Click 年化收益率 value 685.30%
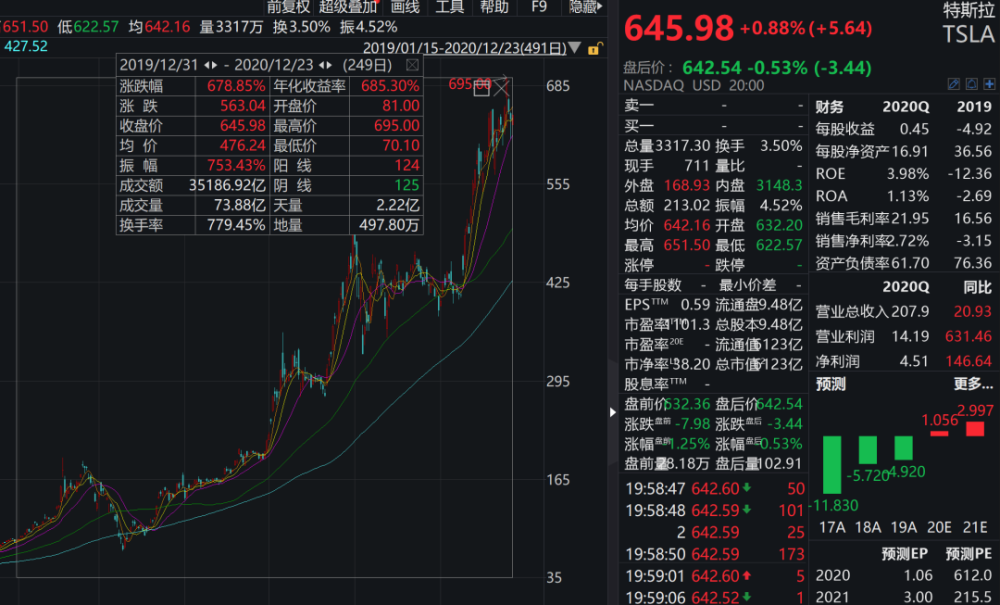 tap(390, 86)
